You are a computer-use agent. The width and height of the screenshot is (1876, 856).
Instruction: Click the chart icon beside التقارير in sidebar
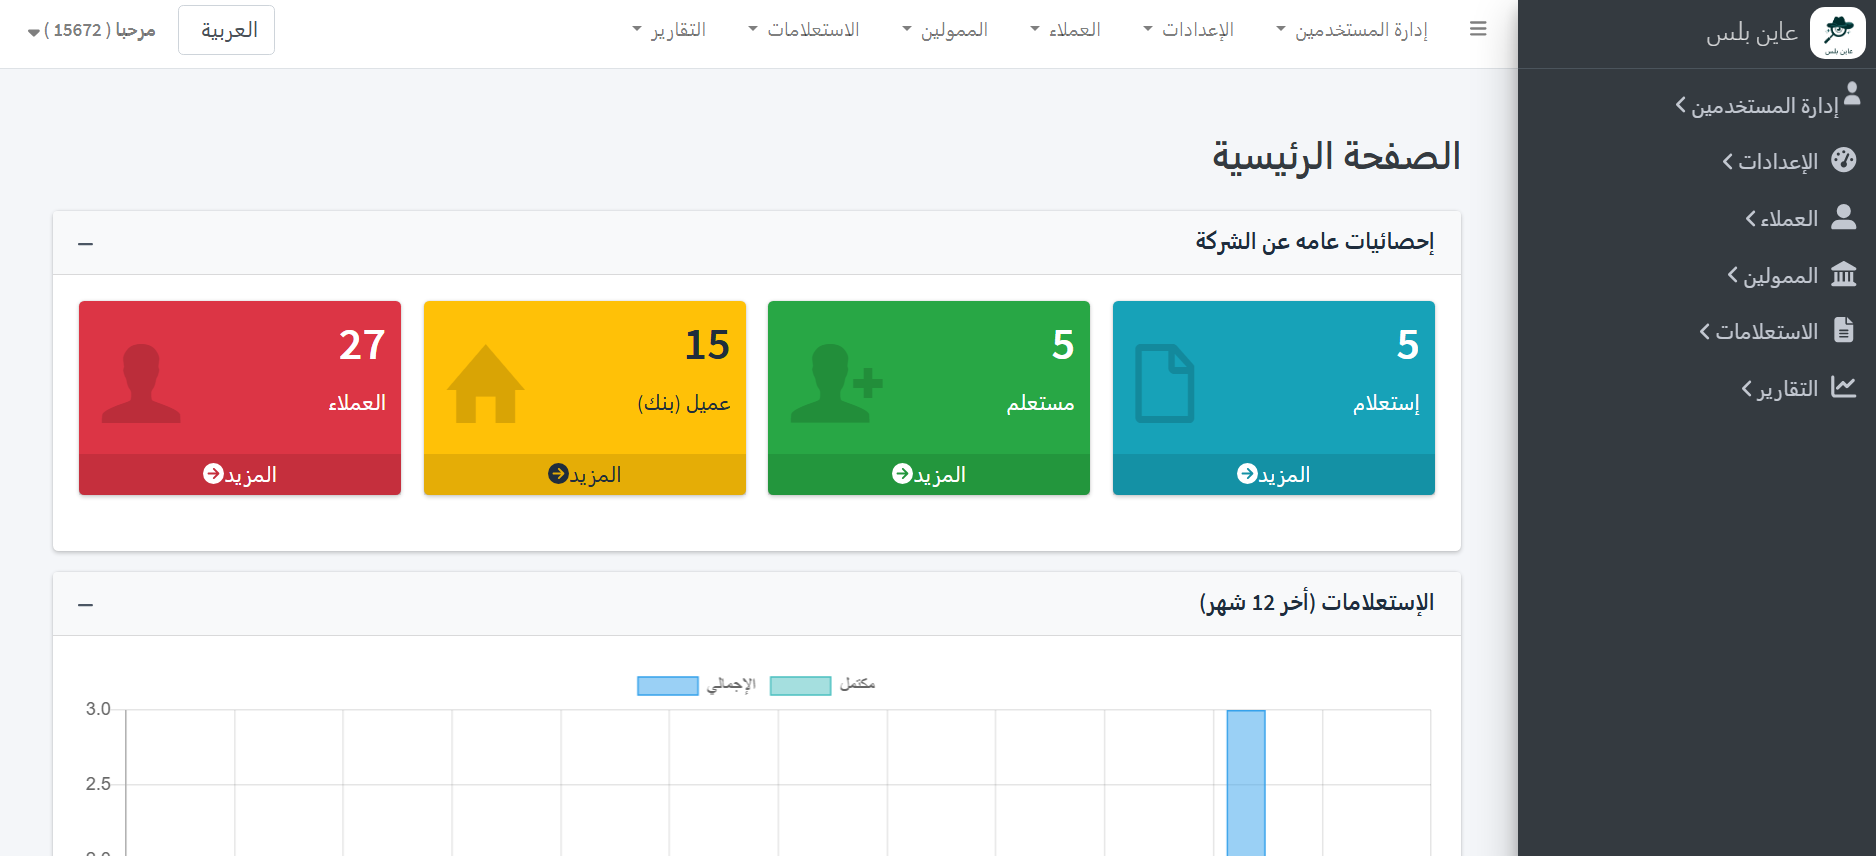(1844, 387)
